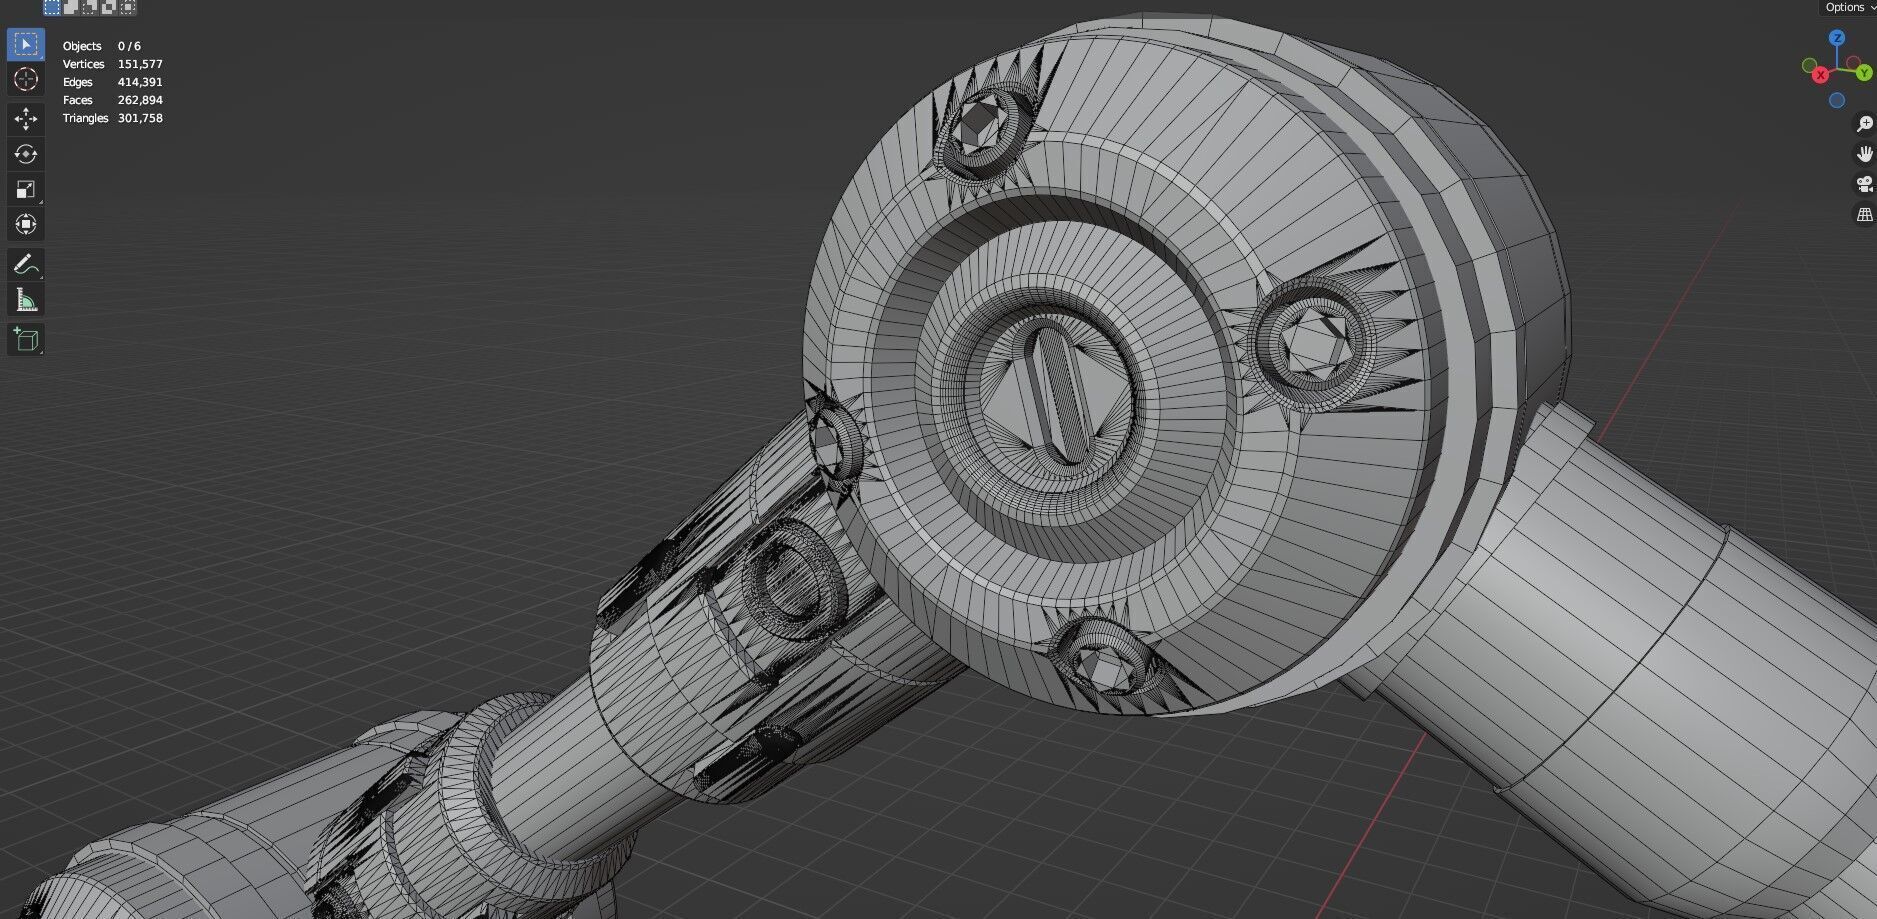Screen dimensions: 1877x919
Task: Toggle the camera view button
Action: [1865, 184]
